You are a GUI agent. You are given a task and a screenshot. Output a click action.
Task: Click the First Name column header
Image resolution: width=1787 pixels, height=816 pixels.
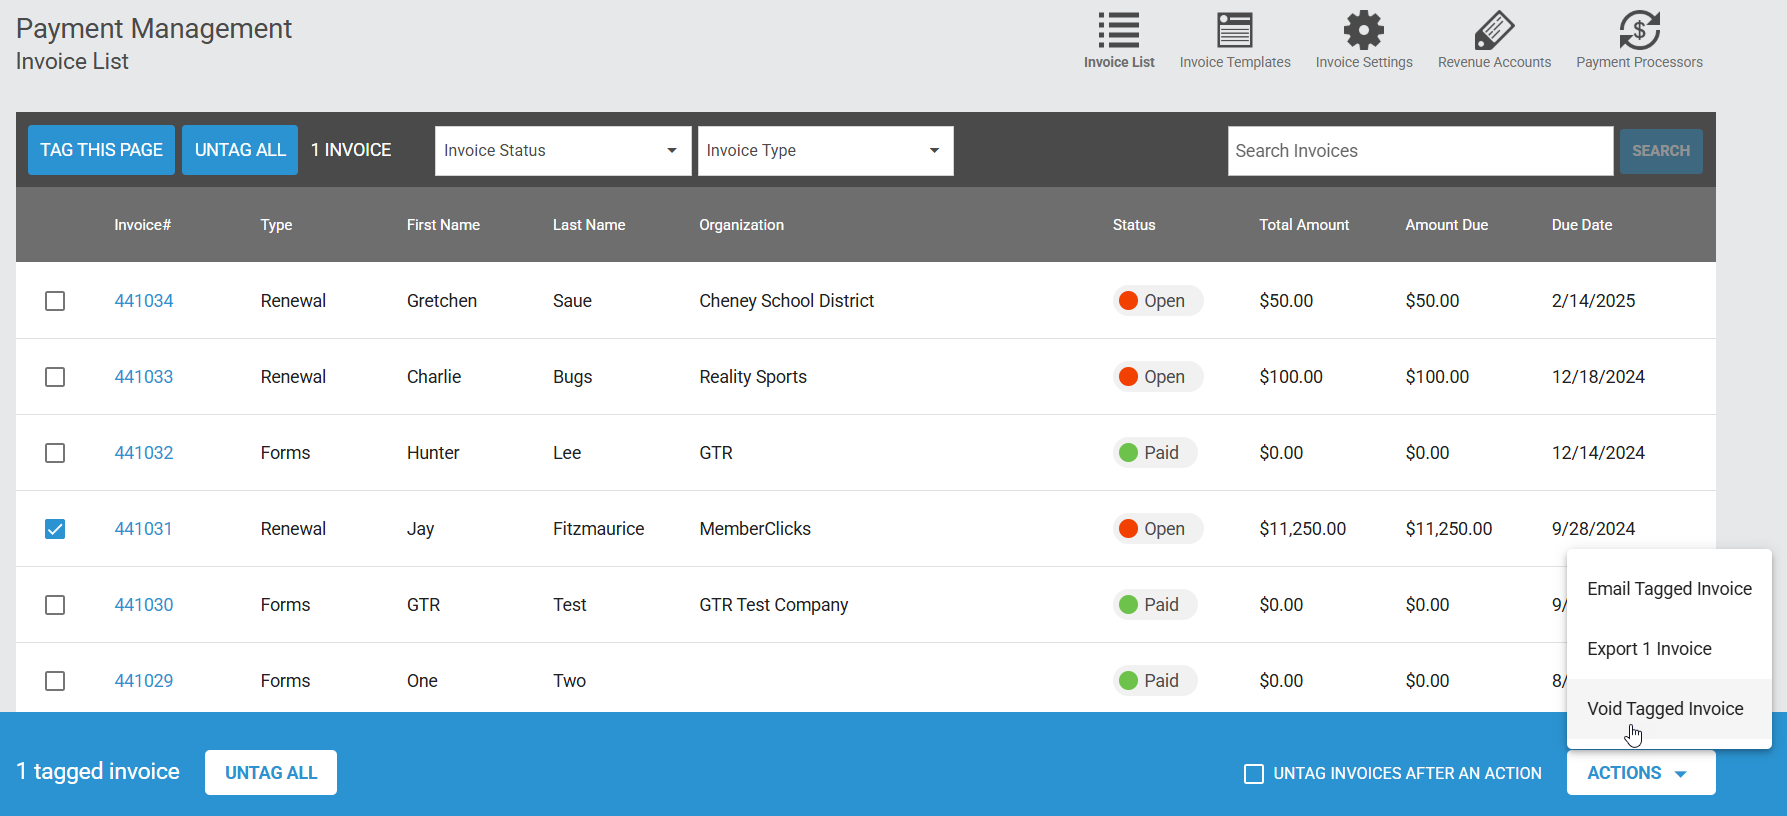pyautogui.click(x=443, y=225)
